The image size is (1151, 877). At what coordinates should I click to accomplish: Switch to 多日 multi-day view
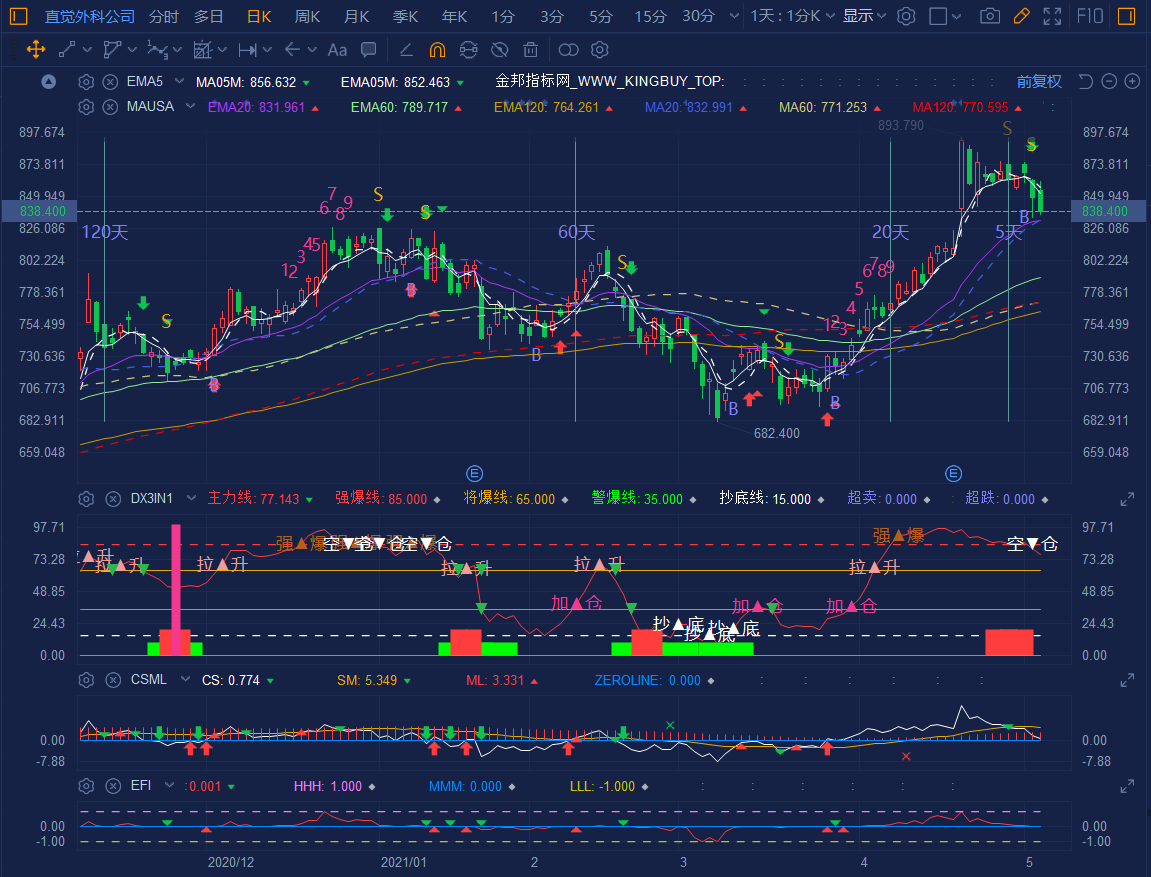click(x=208, y=16)
